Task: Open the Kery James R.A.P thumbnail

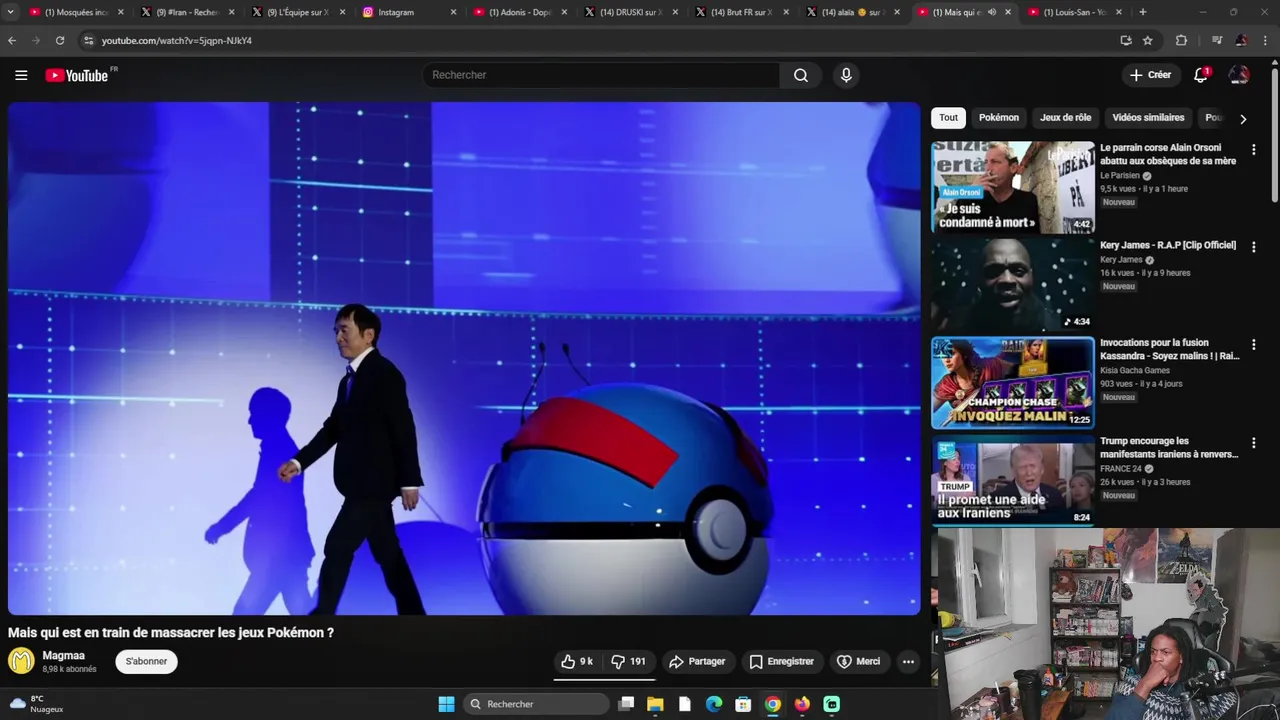Action: pos(1013,284)
